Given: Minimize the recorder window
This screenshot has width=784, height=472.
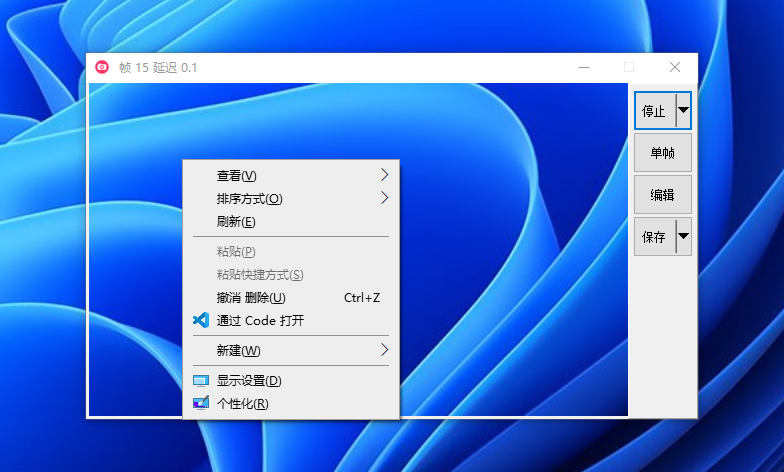Looking at the screenshot, I should [584, 67].
